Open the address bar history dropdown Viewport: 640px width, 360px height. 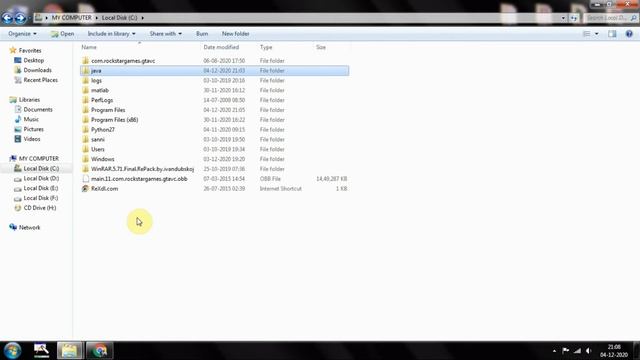(563, 18)
